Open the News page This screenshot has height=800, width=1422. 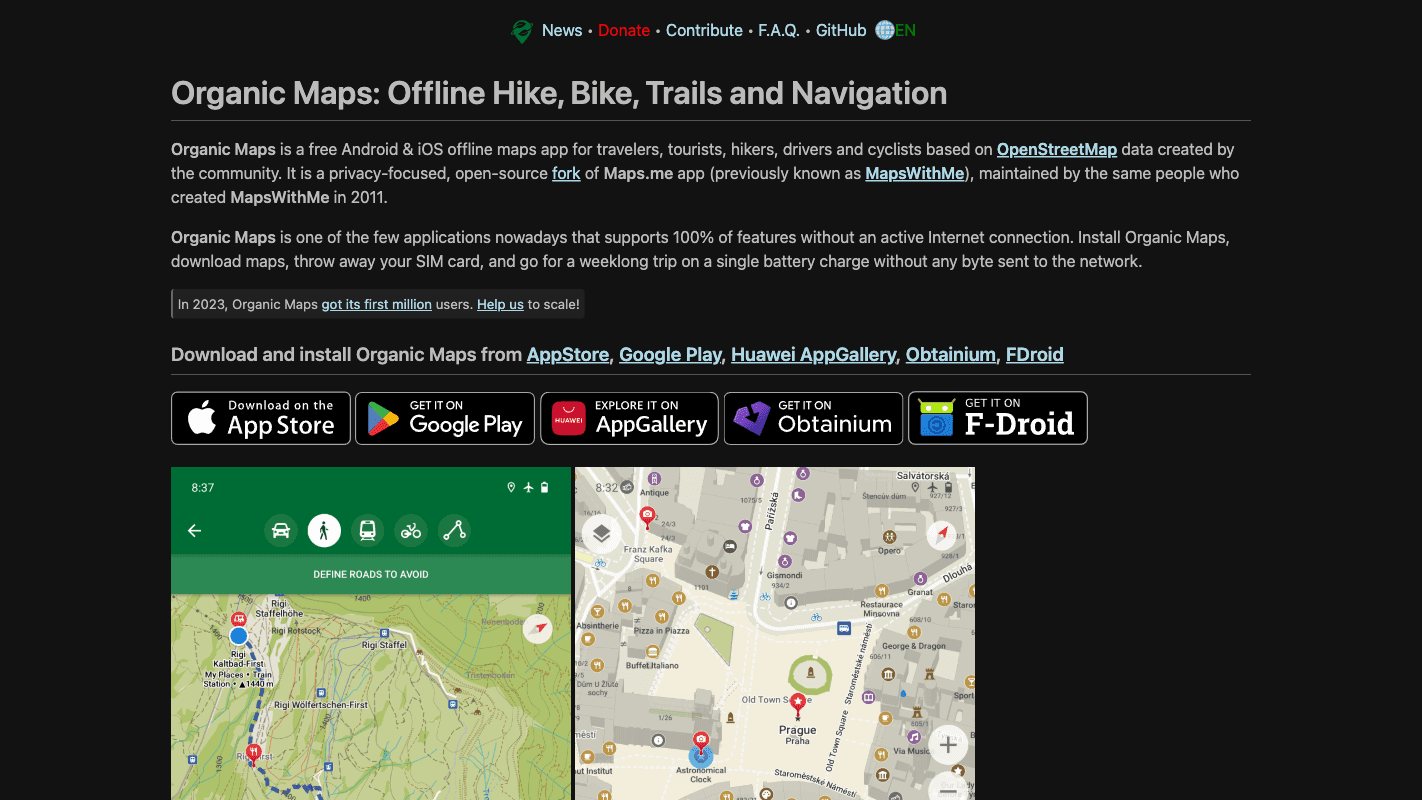click(562, 30)
